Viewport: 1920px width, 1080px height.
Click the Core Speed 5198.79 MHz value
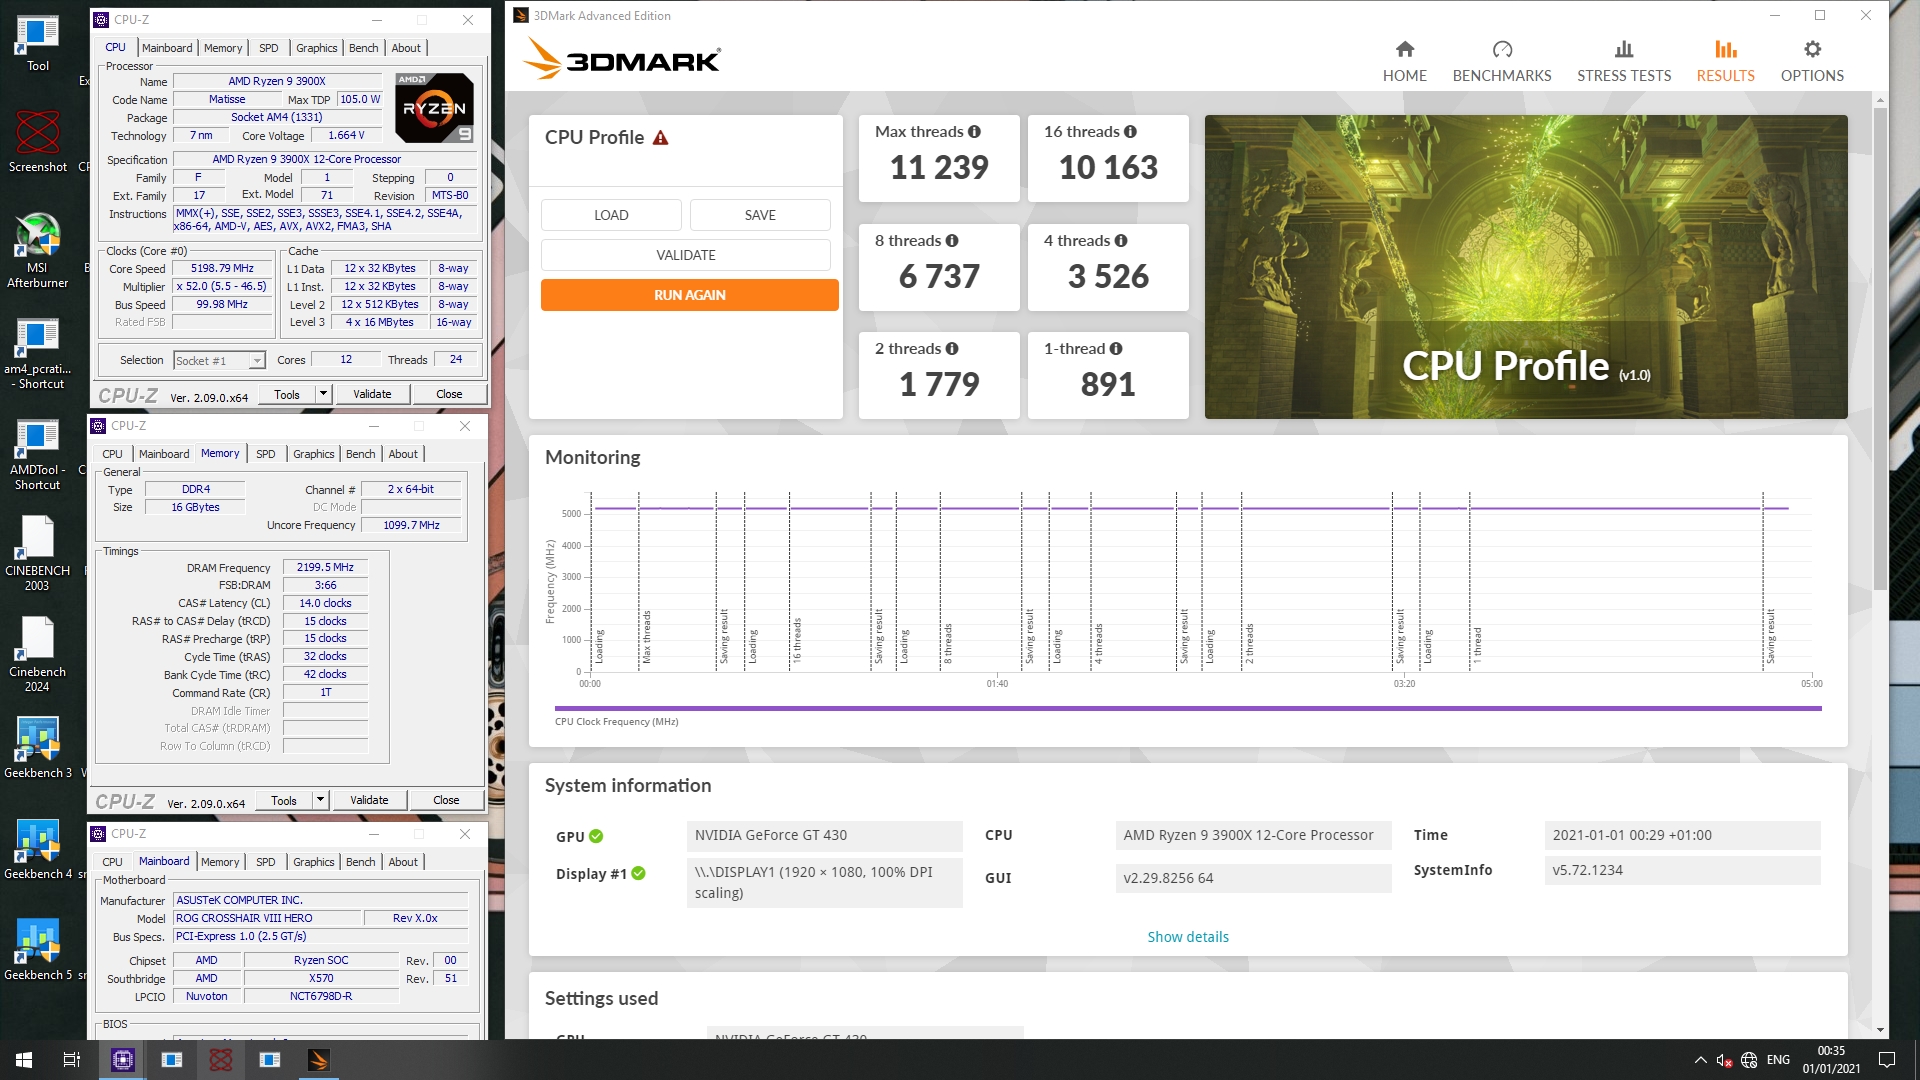(x=222, y=269)
